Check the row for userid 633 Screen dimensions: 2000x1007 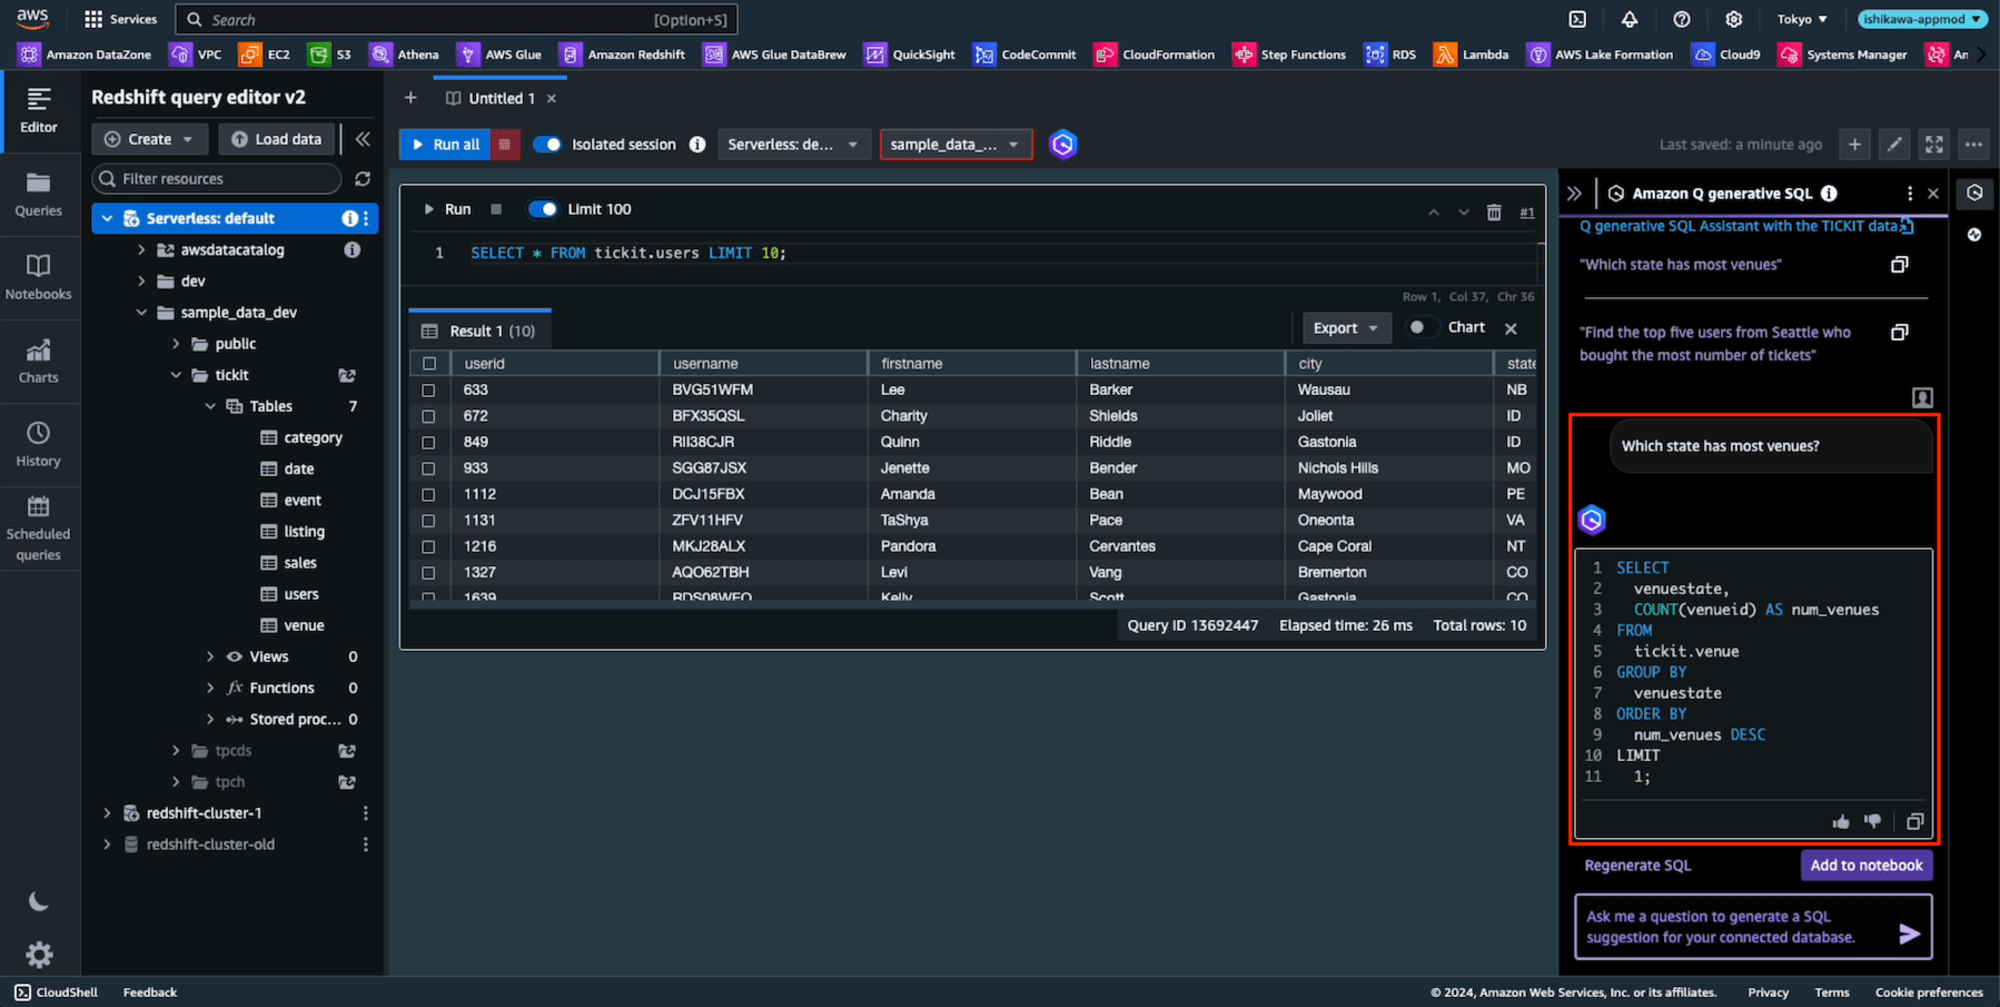click(x=429, y=390)
